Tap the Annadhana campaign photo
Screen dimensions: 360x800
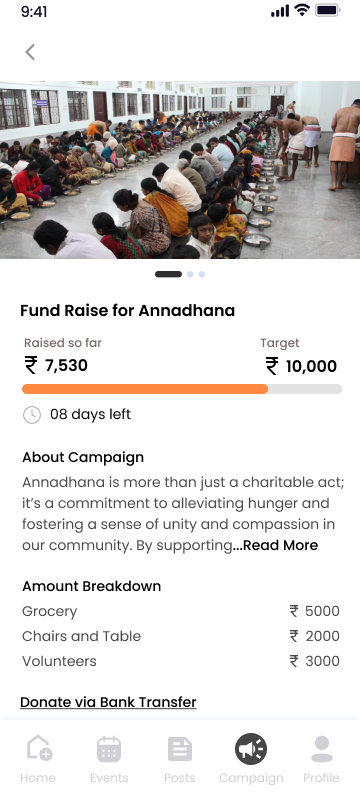tap(180, 170)
